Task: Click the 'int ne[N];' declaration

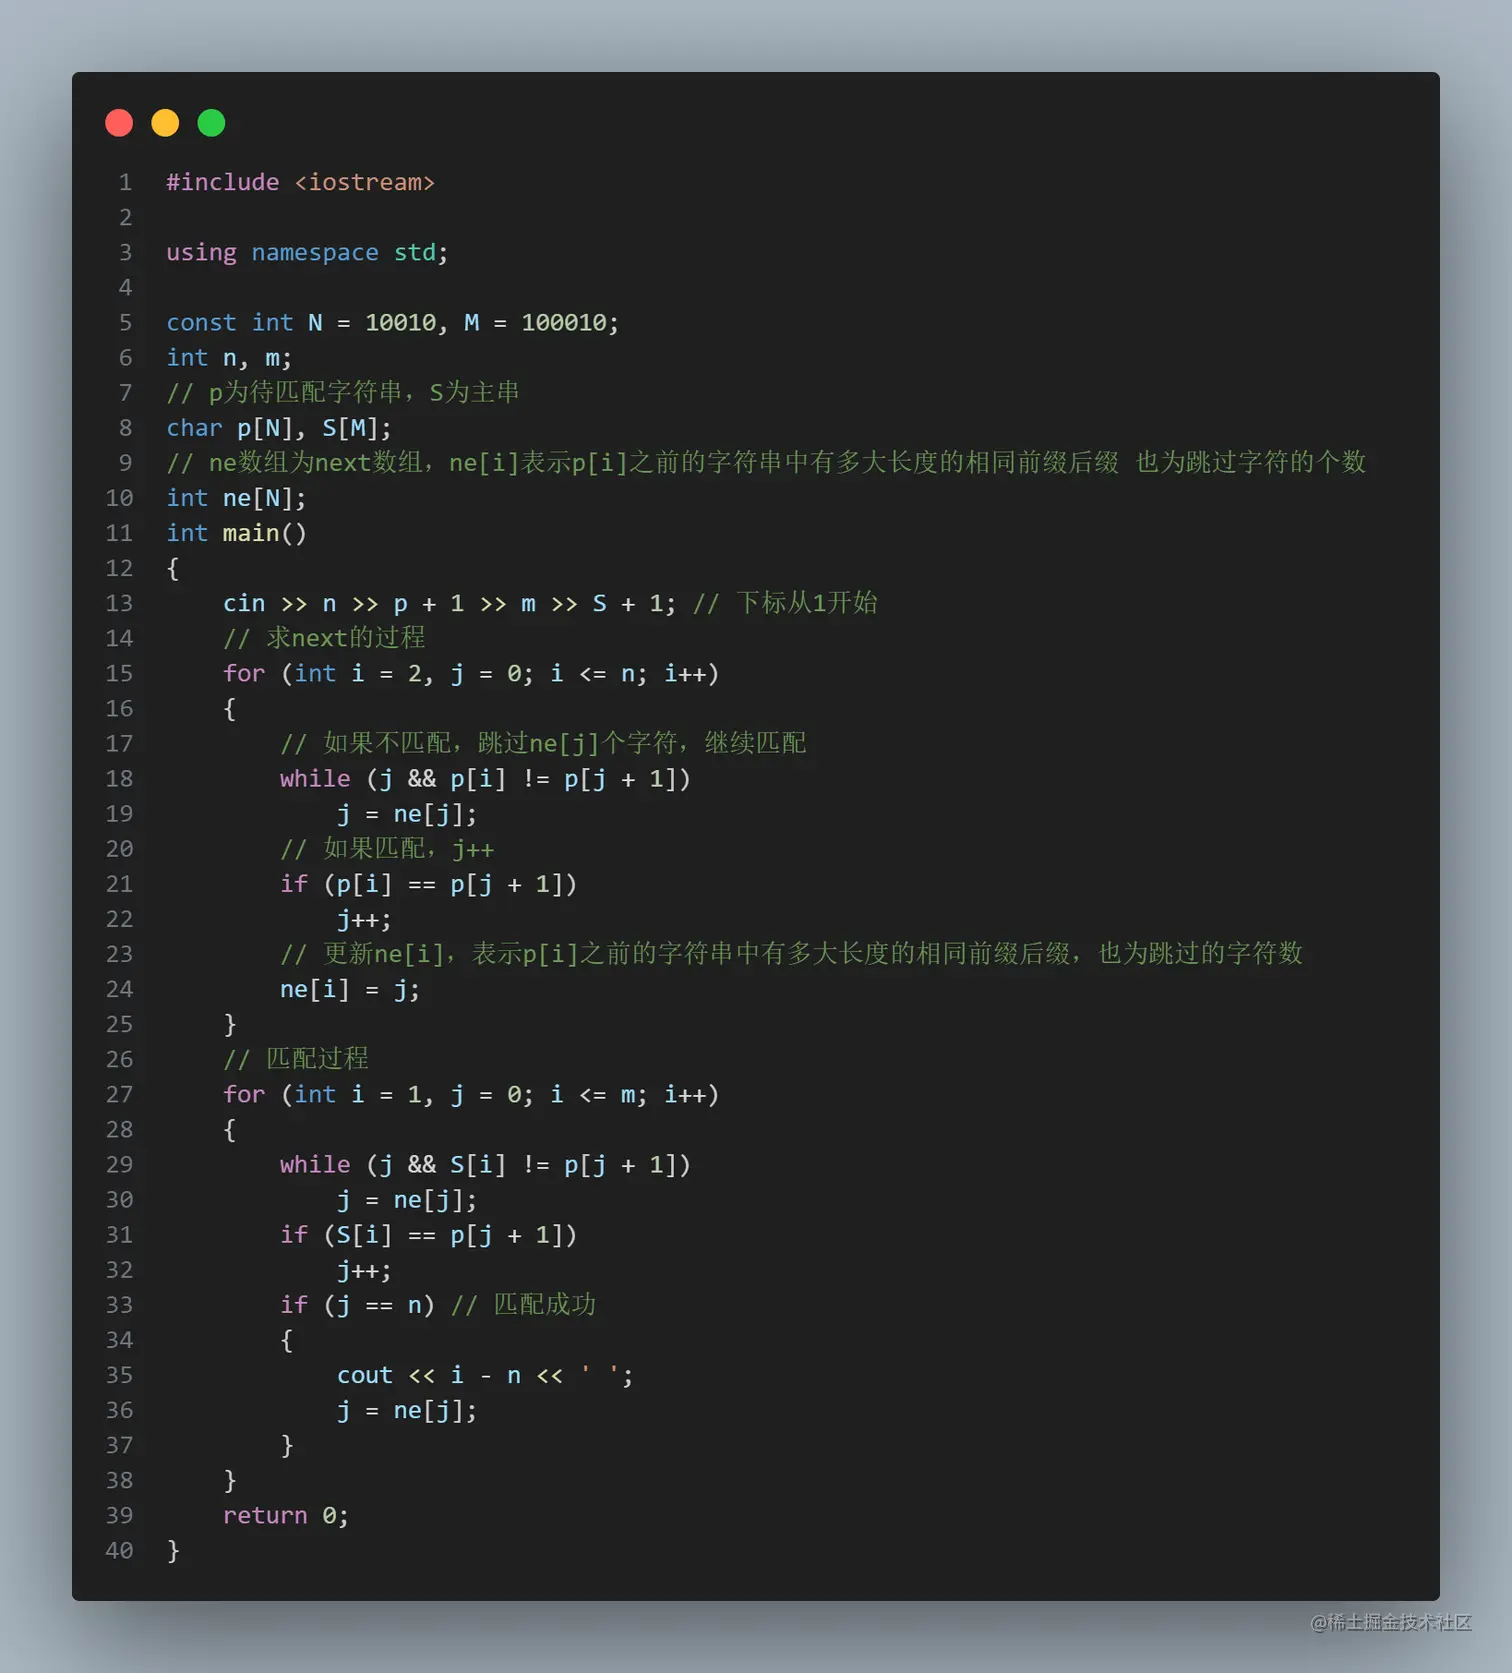Action: tap(236, 498)
